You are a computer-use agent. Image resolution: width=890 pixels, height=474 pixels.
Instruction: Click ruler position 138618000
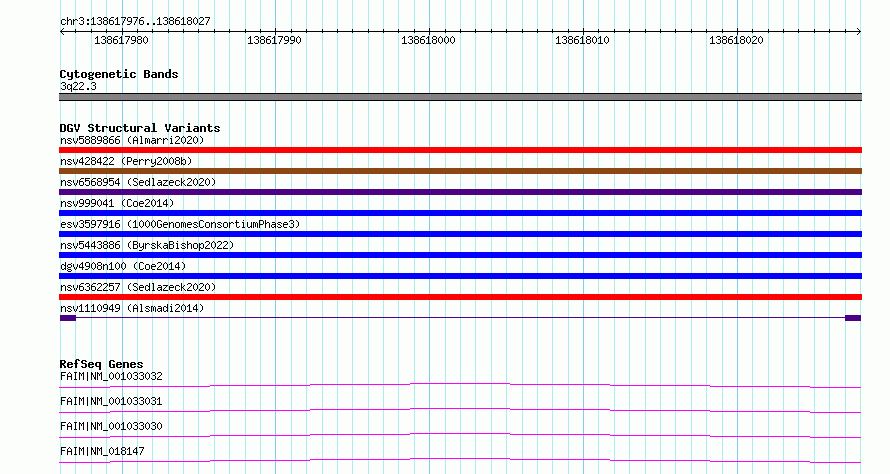pyautogui.click(x=428, y=40)
